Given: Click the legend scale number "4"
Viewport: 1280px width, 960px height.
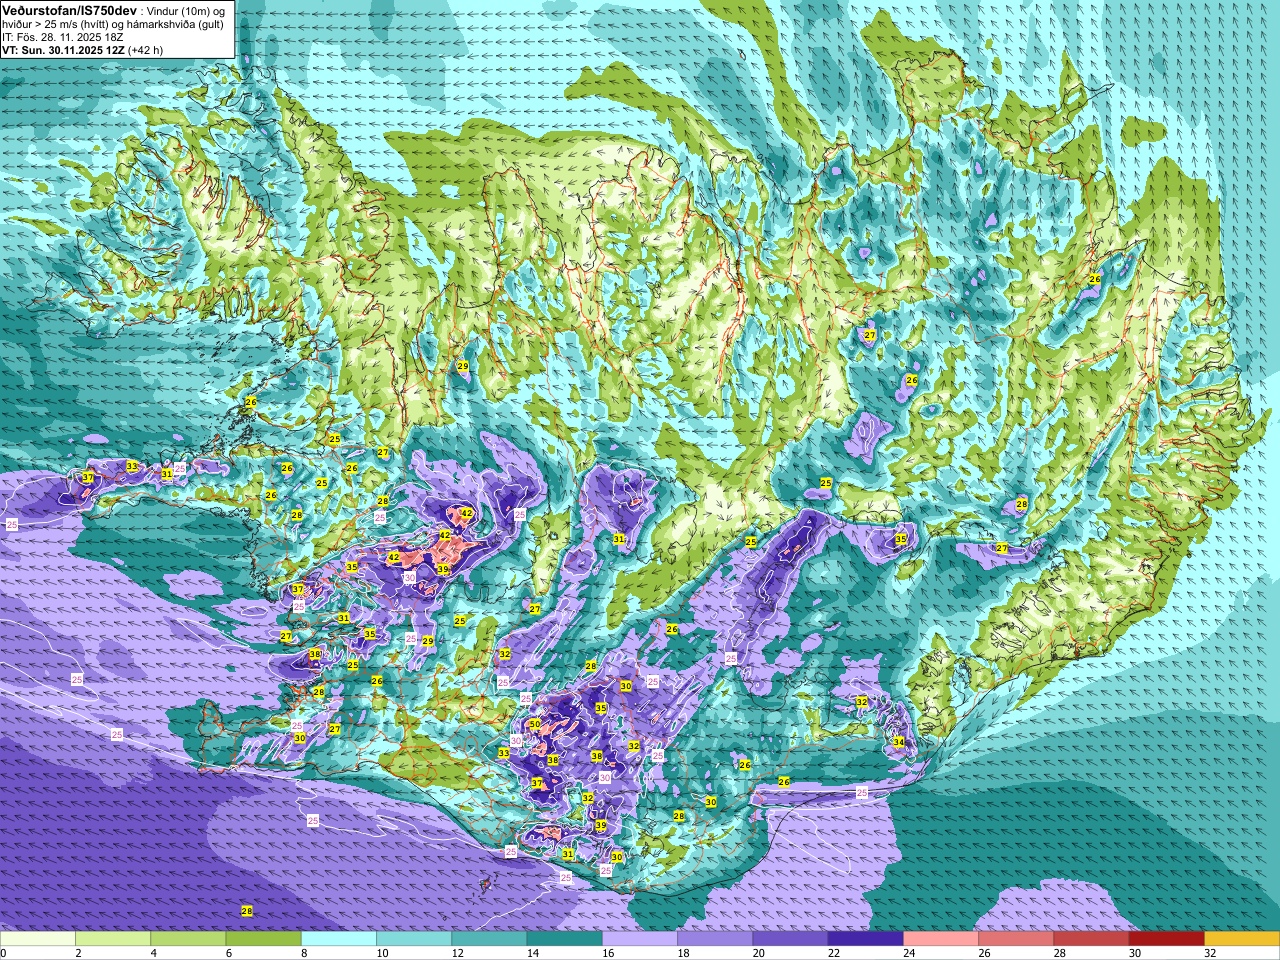Looking at the screenshot, I should pos(152,954).
